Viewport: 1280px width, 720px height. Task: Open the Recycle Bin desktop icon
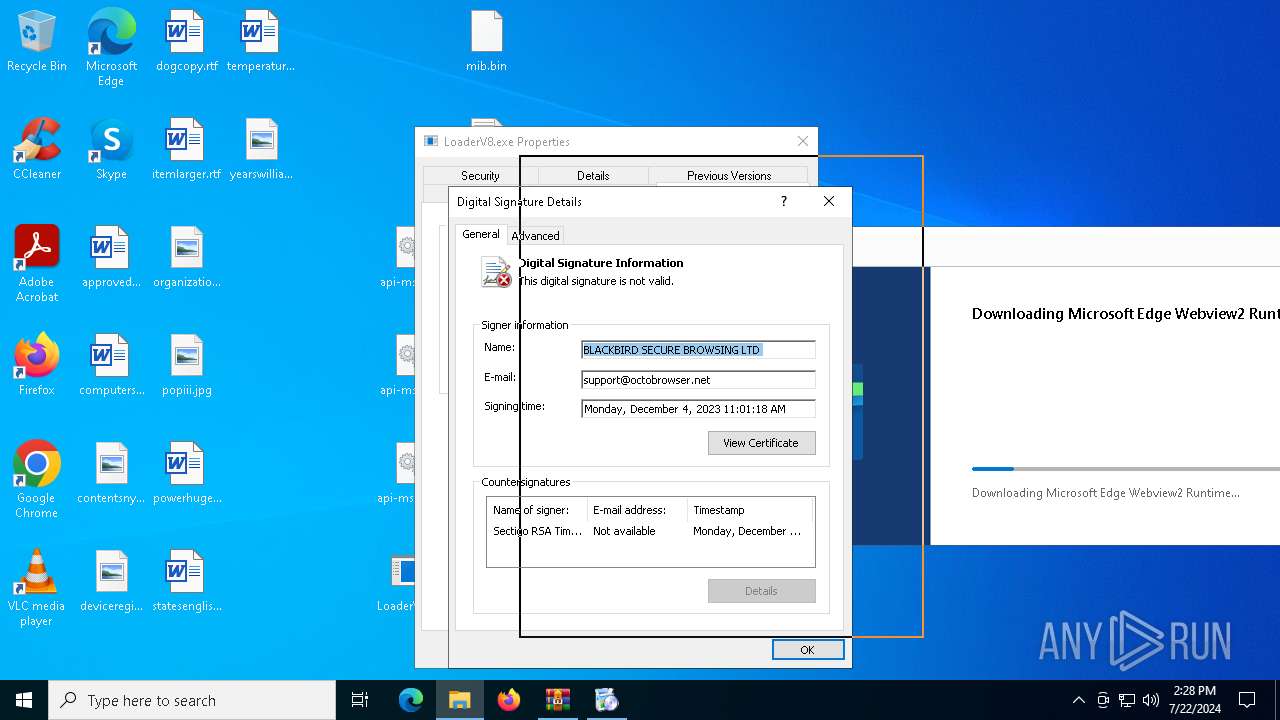[x=37, y=42]
